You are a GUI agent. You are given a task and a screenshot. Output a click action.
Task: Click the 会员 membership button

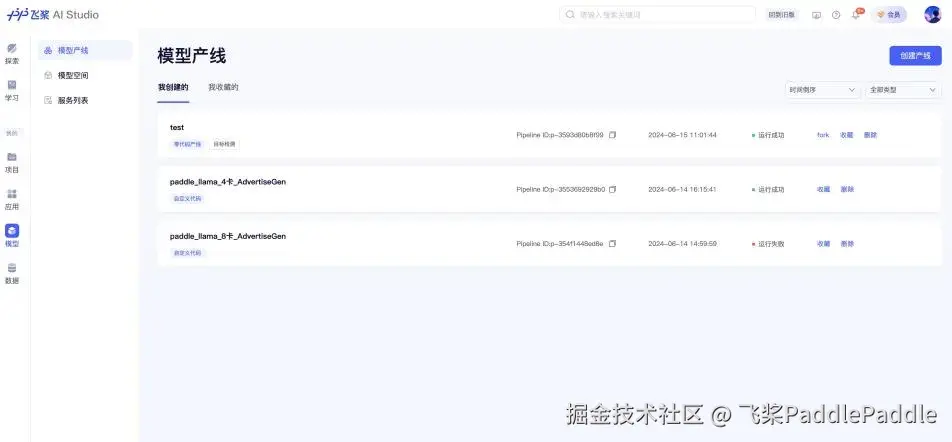tap(889, 15)
